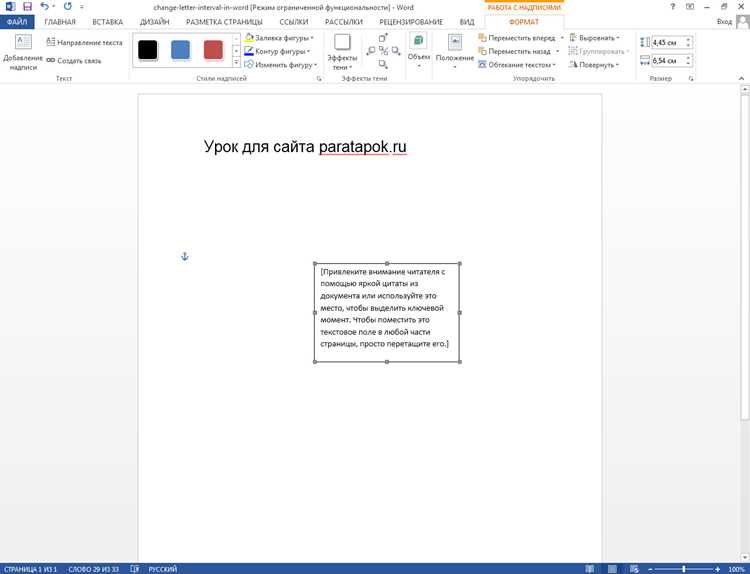Open Заливка фигуры fill dropdown
This screenshot has width=750, height=574.
(x=279, y=38)
